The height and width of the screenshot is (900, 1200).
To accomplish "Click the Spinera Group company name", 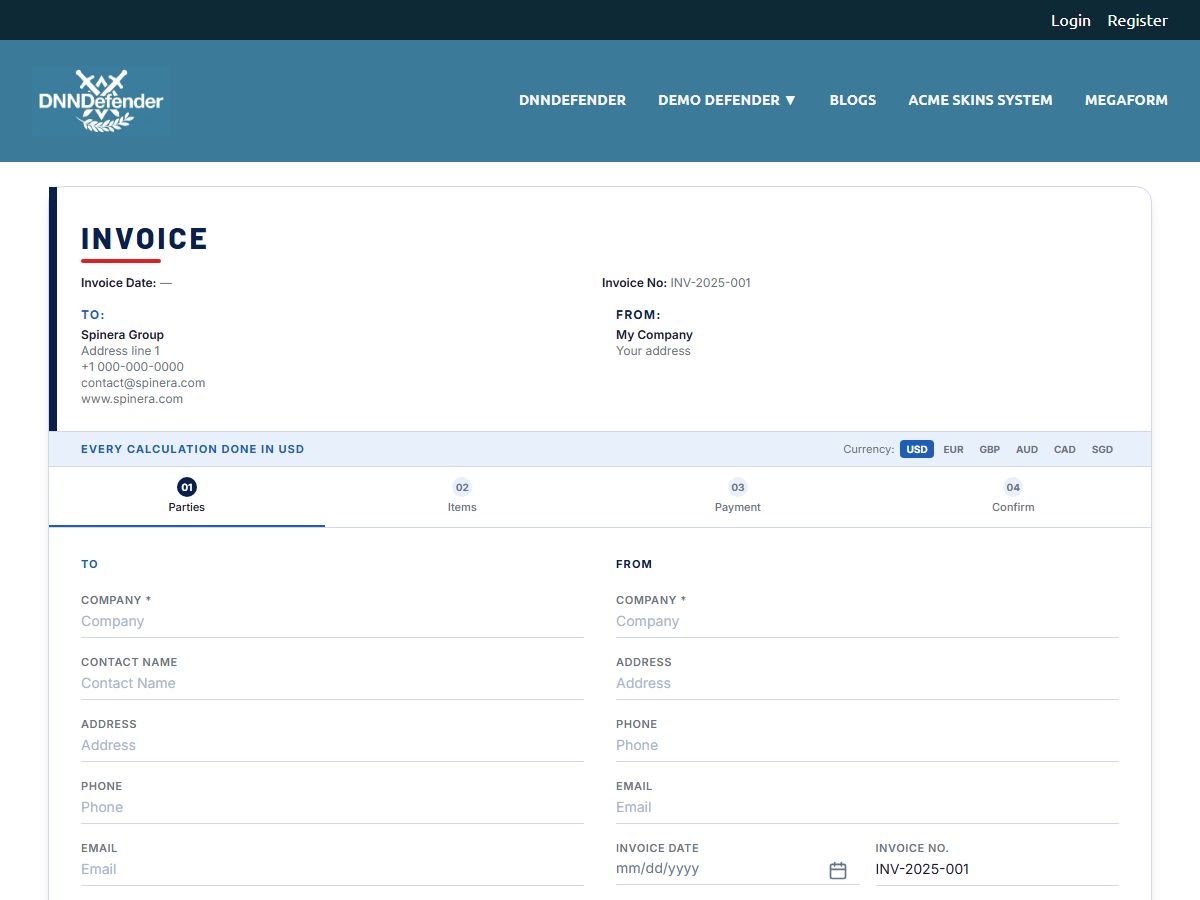I will 122,335.
